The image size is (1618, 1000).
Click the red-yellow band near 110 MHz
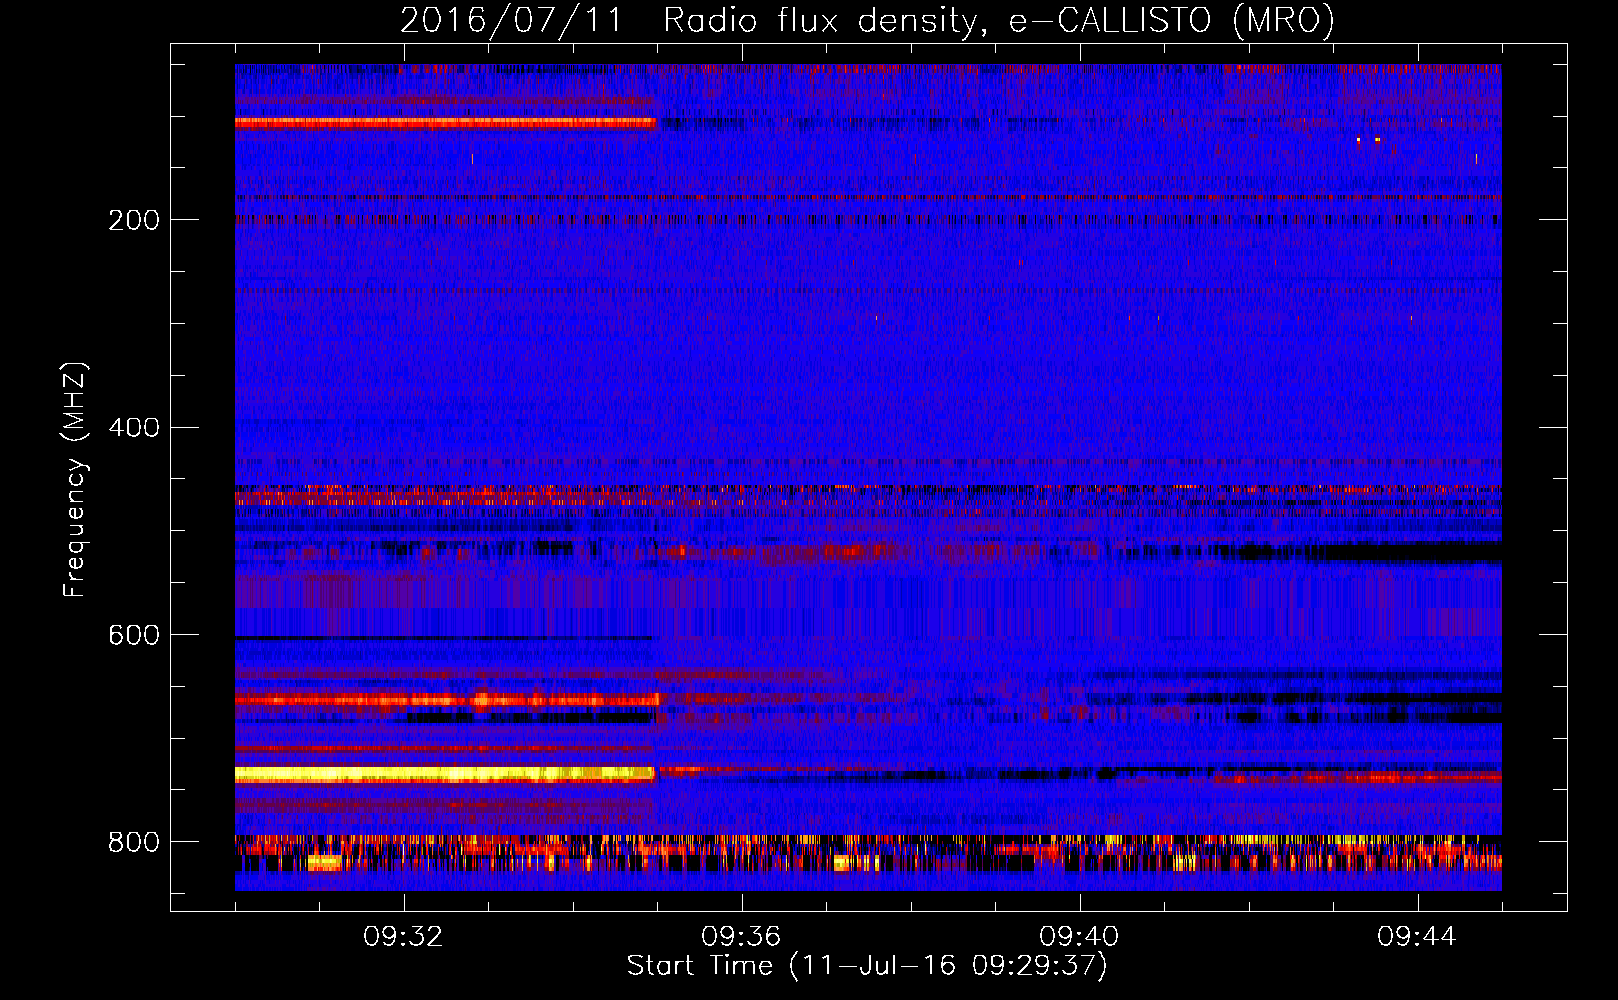click(444, 122)
